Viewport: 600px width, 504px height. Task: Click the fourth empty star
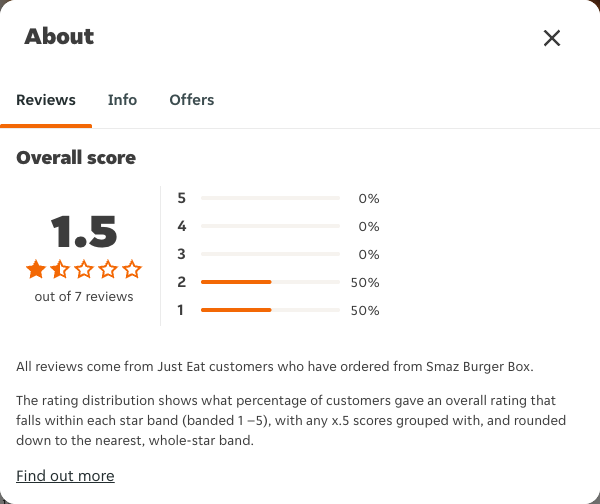tap(108, 269)
